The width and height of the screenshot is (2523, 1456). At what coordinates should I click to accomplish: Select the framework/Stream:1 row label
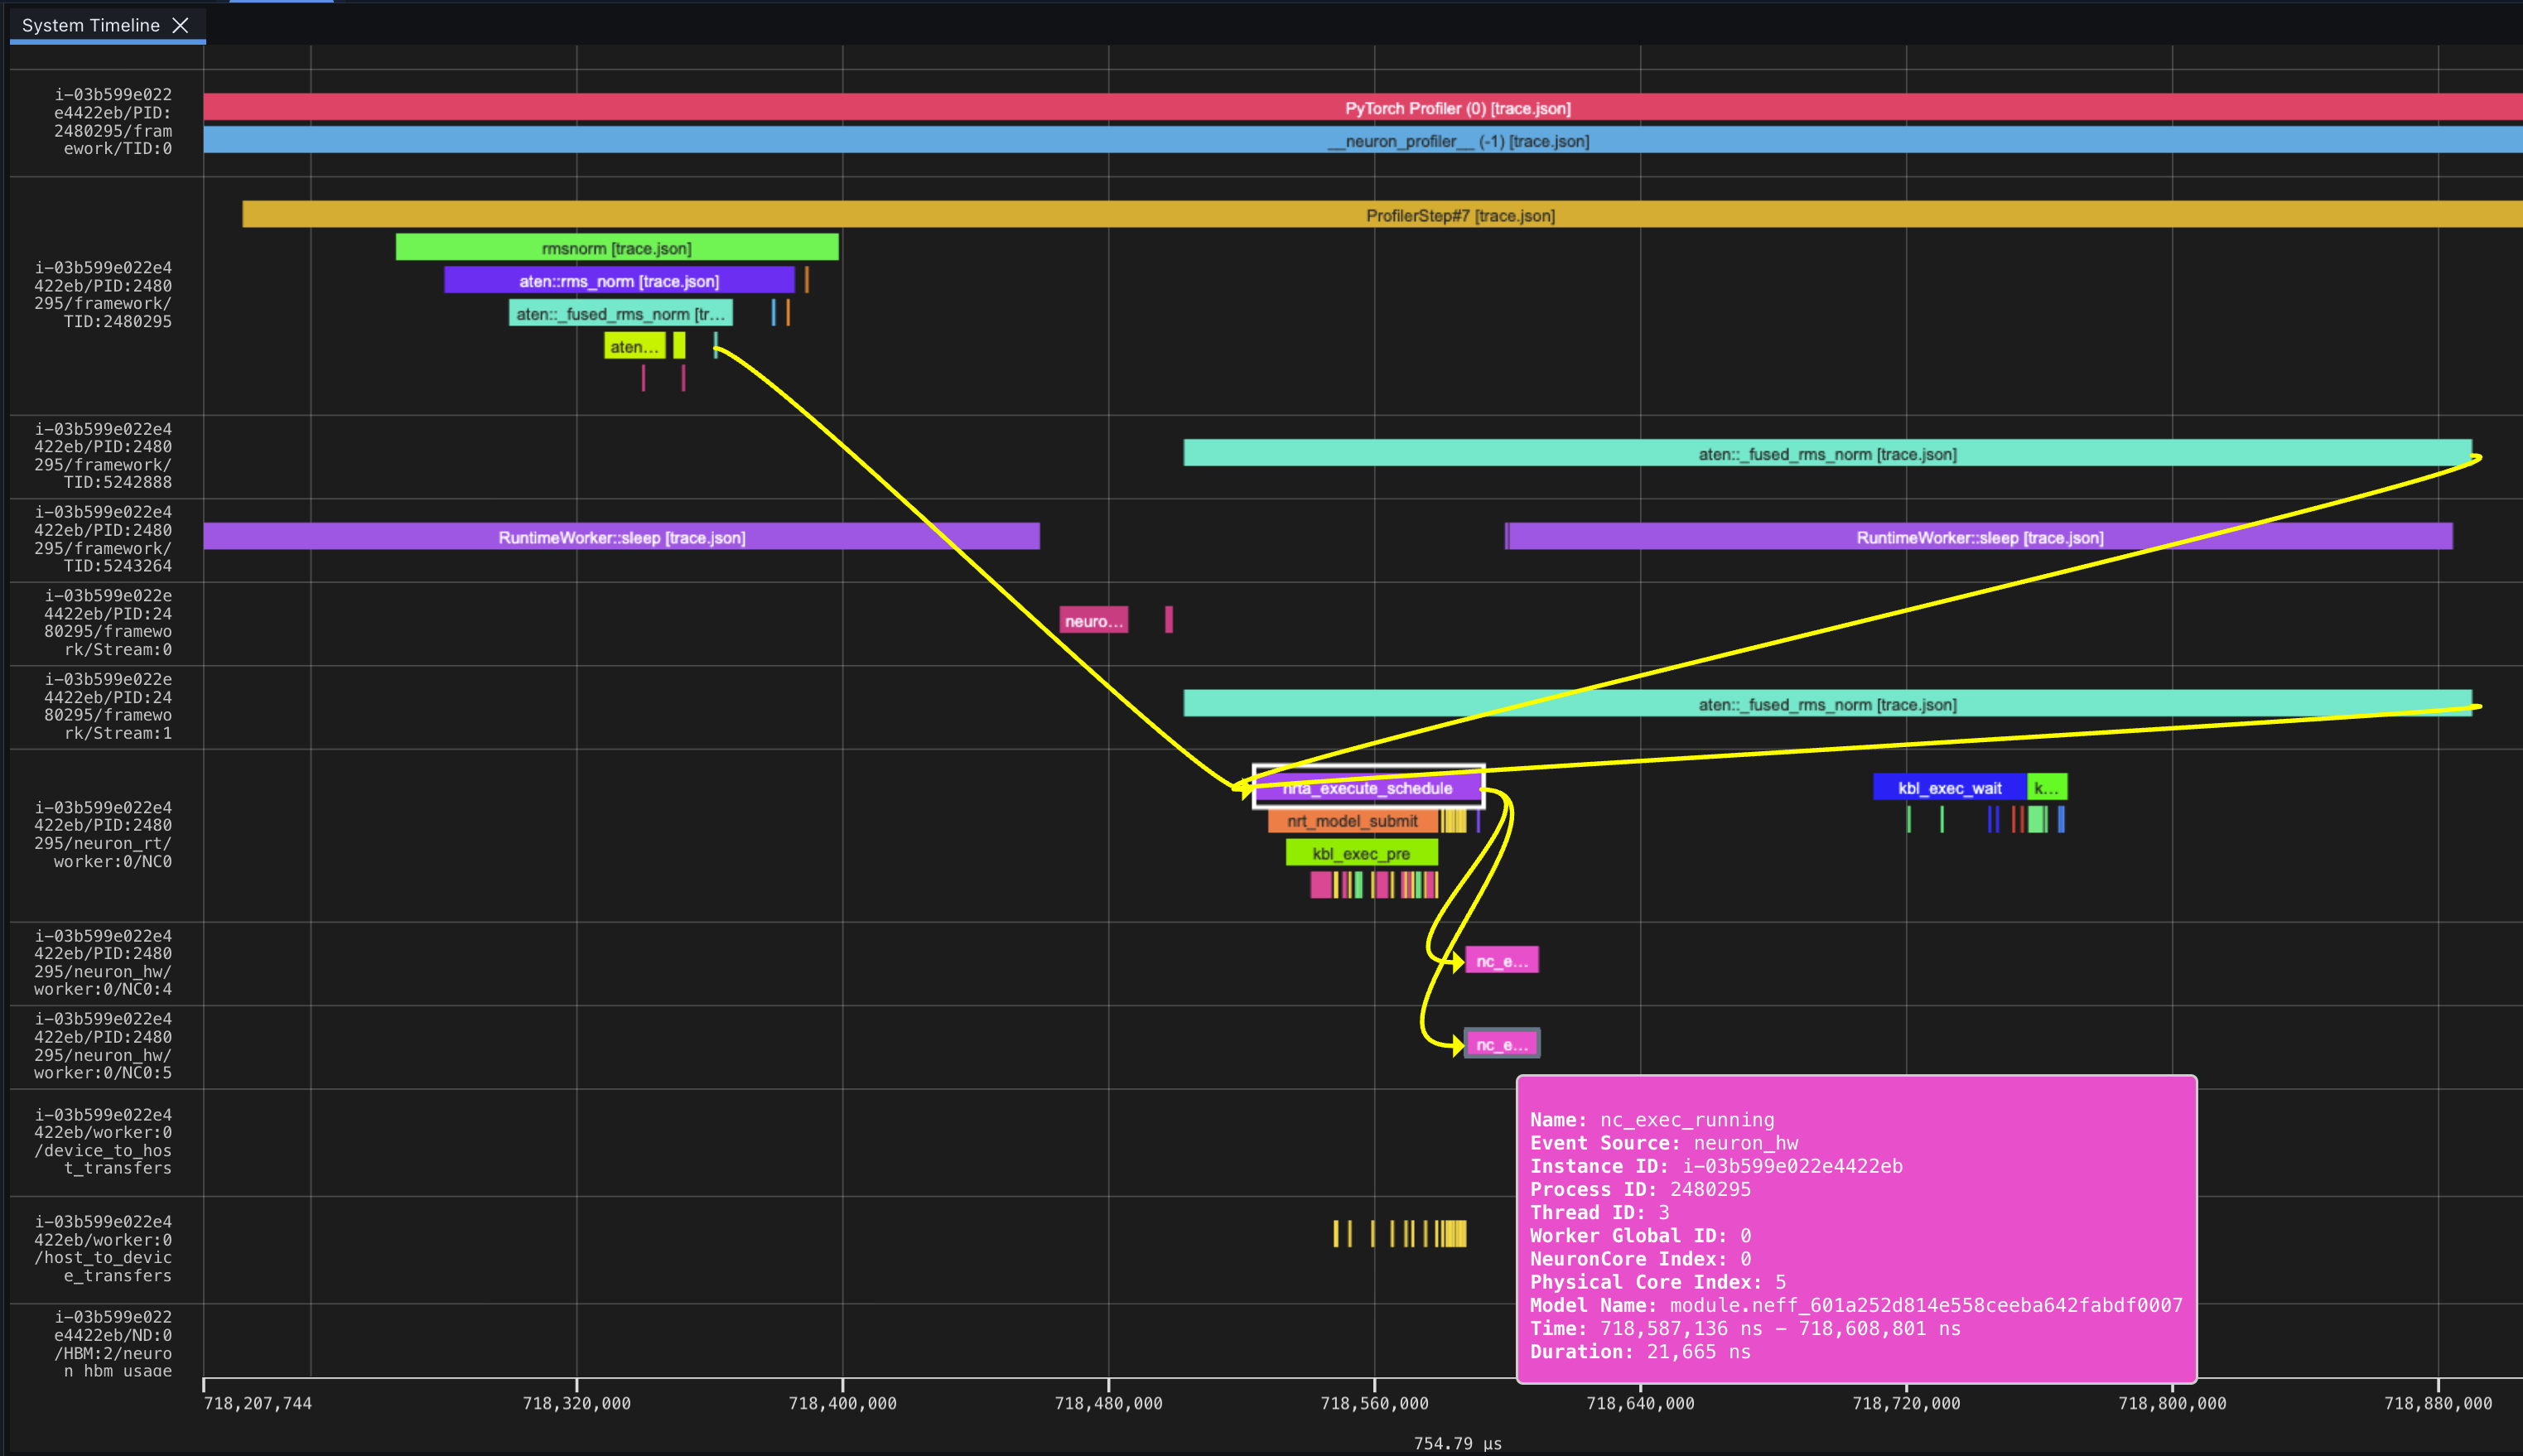pyautogui.click(x=108, y=706)
